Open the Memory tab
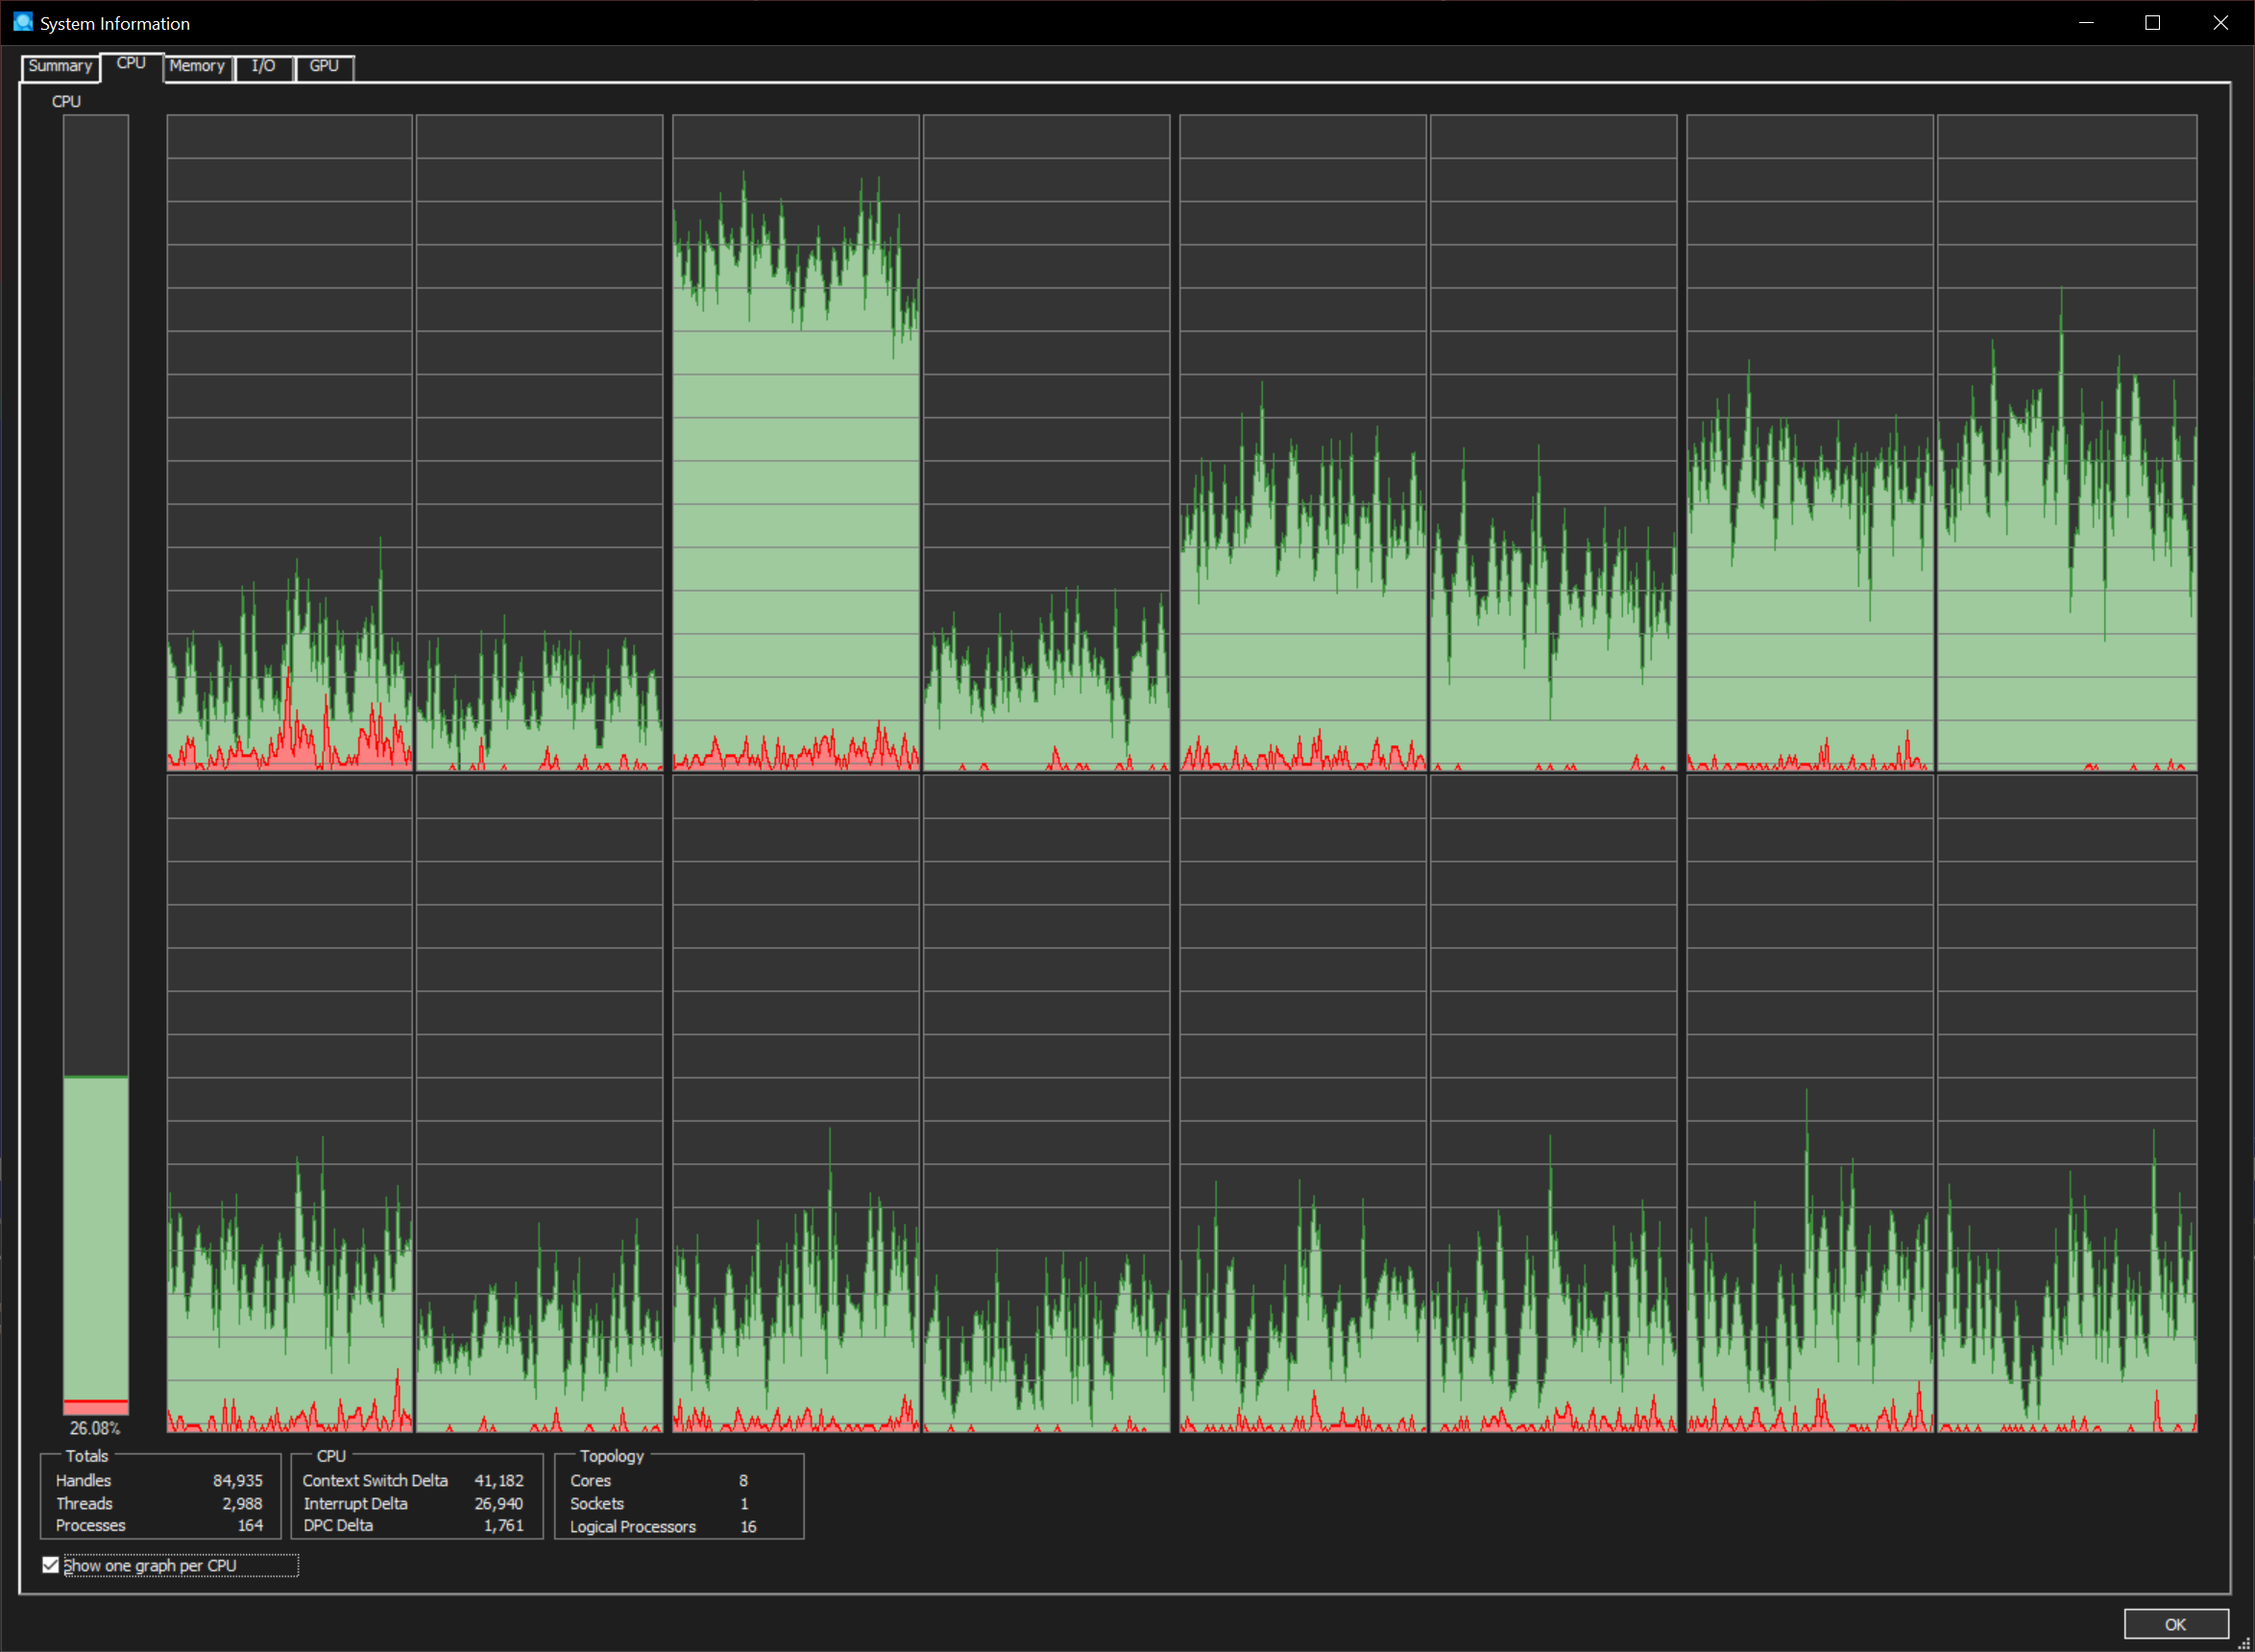Image resolution: width=2255 pixels, height=1652 pixels. [197, 66]
